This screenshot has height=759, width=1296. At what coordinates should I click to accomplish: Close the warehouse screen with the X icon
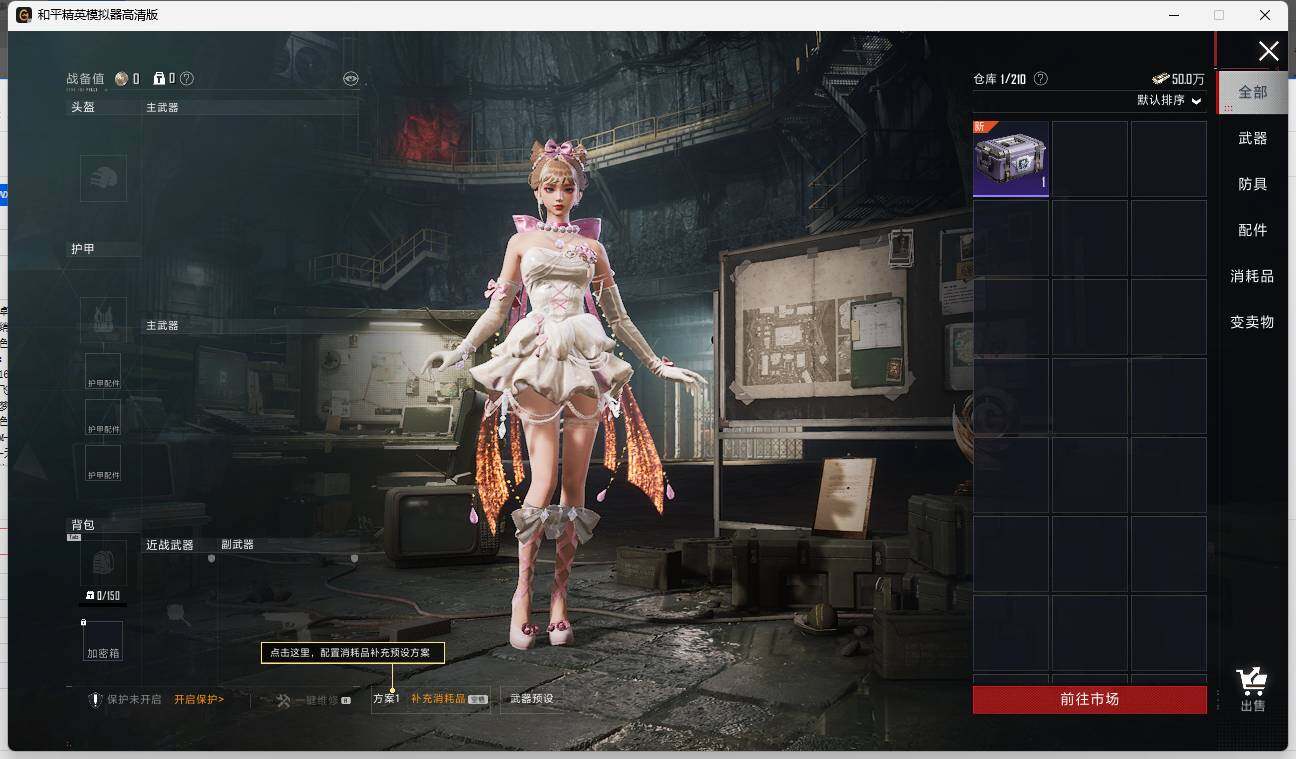click(x=1268, y=51)
